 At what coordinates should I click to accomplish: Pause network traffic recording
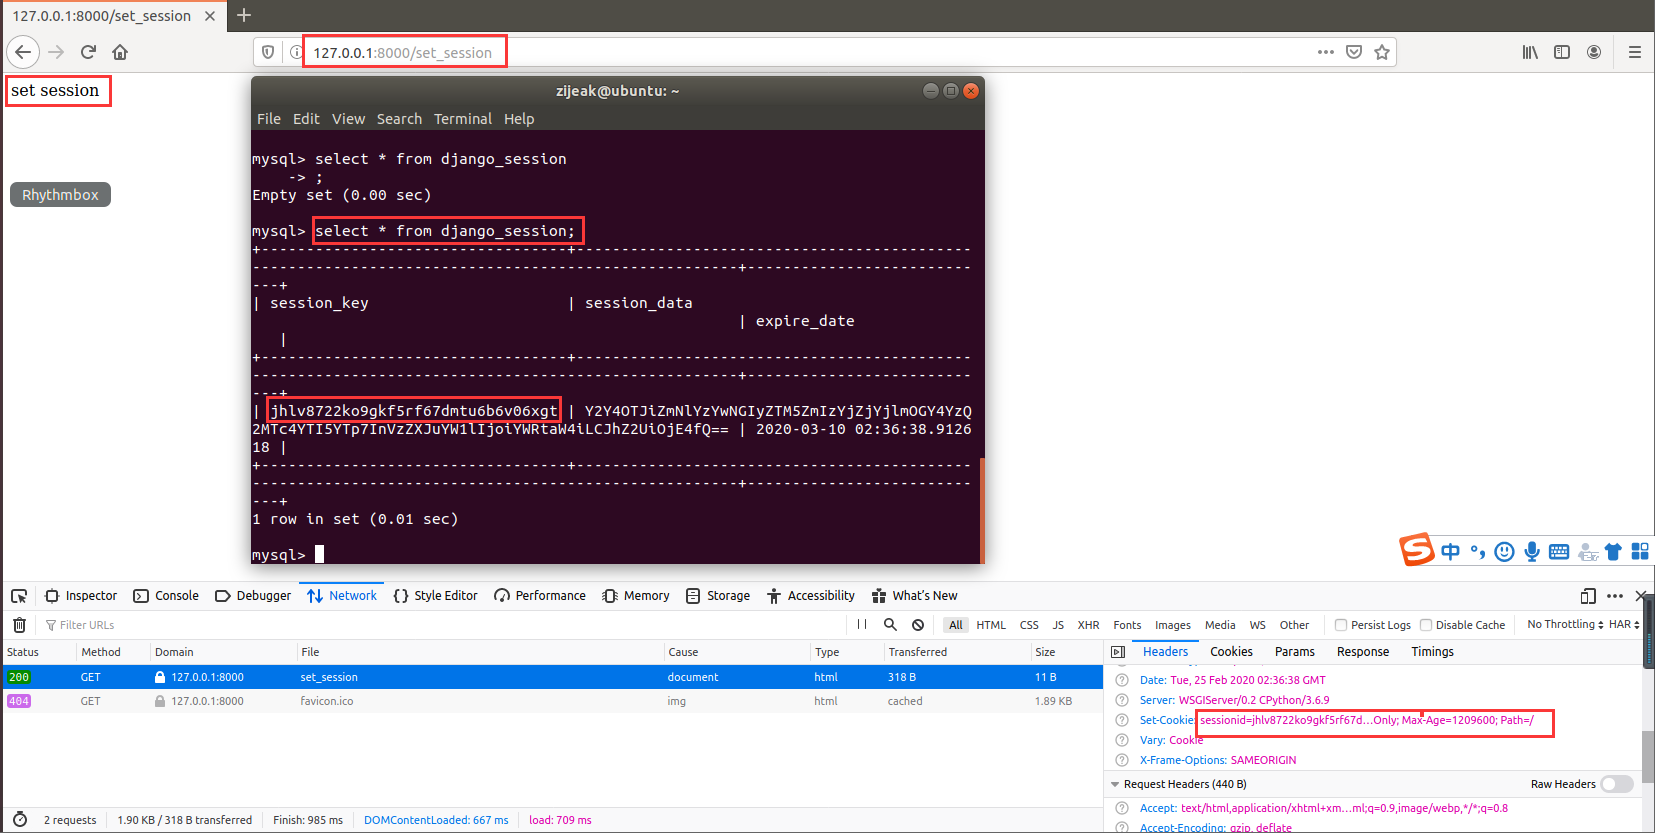tap(862, 625)
